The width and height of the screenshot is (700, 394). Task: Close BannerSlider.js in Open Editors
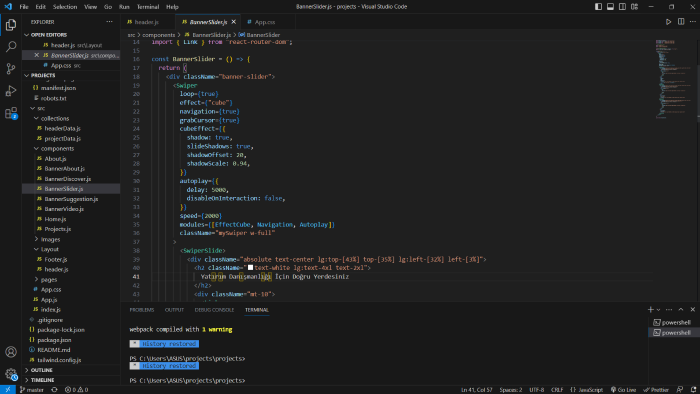(37, 55)
